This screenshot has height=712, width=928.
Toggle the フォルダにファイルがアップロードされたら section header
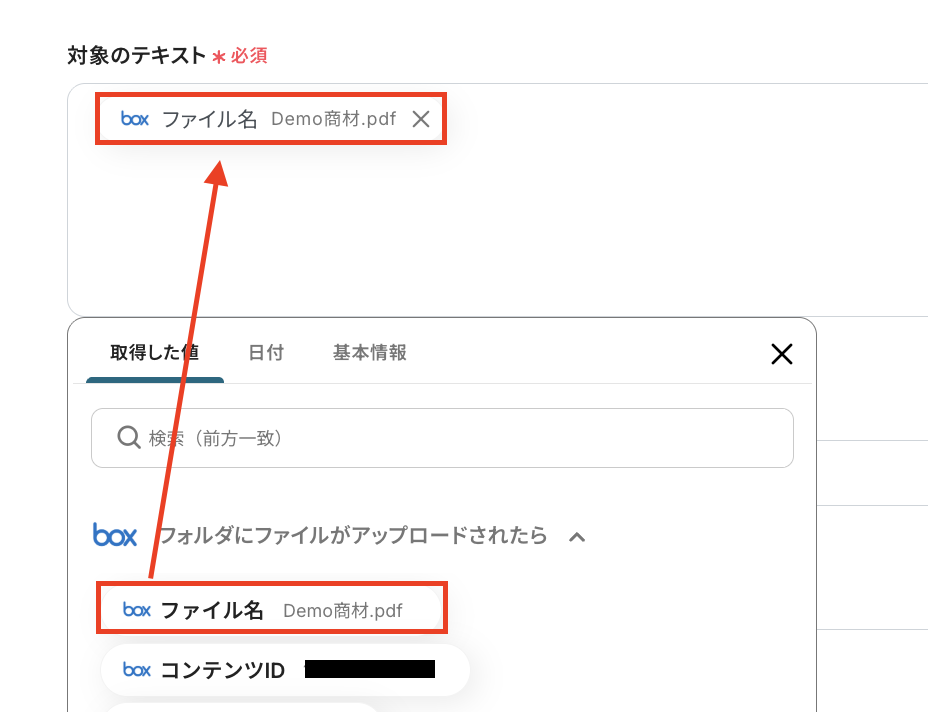pos(353,536)
